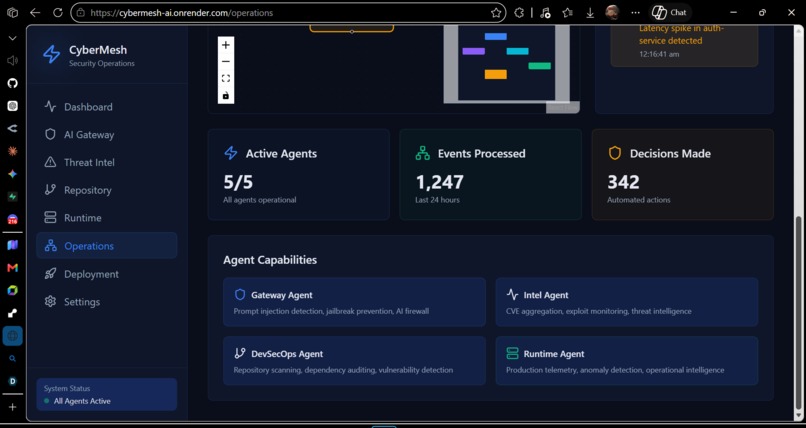Click the Decisions Made shield icon

click(x=615, y=153)
